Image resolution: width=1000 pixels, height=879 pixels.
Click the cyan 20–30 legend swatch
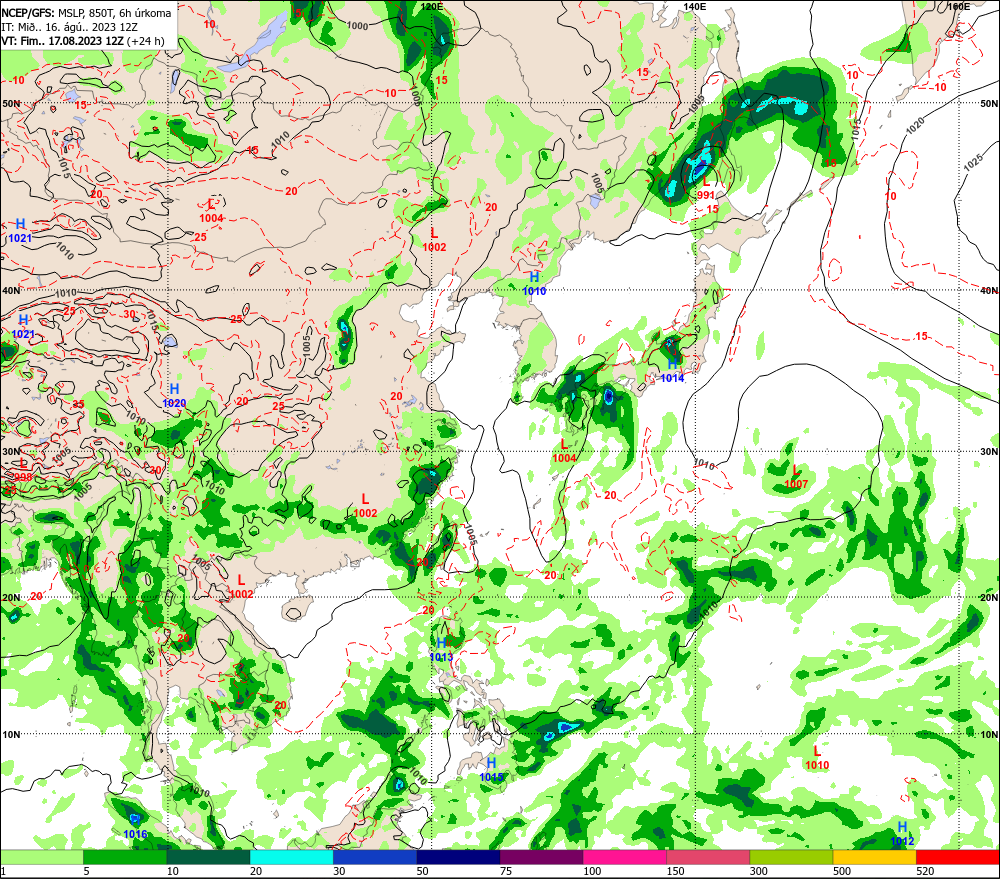[291, 857]
